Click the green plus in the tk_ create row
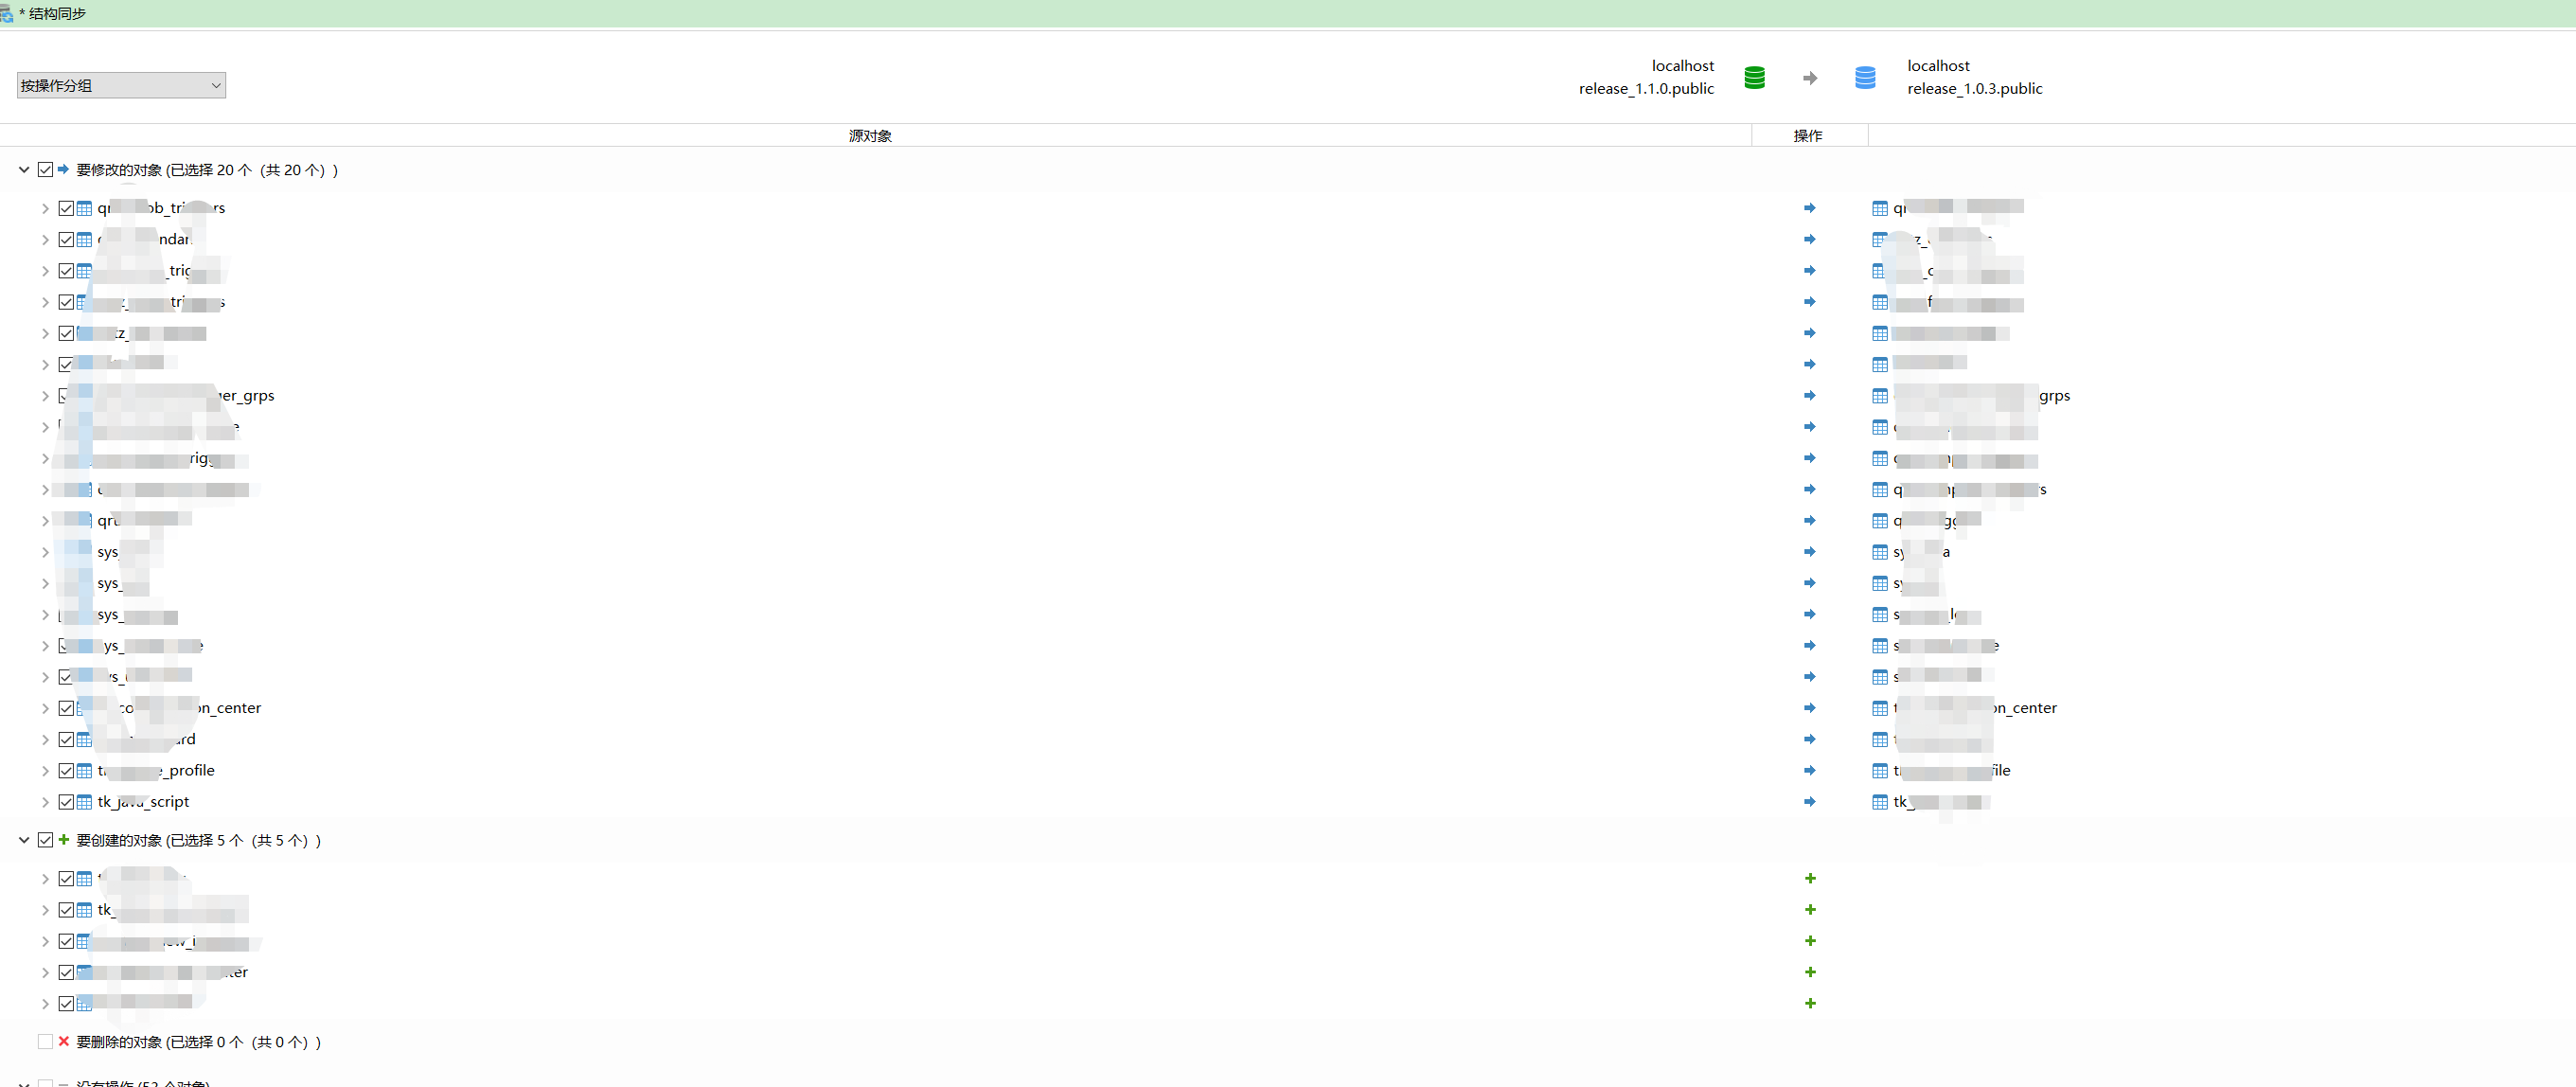This screenshot has height=1087, width=2576. (1810, 910)
